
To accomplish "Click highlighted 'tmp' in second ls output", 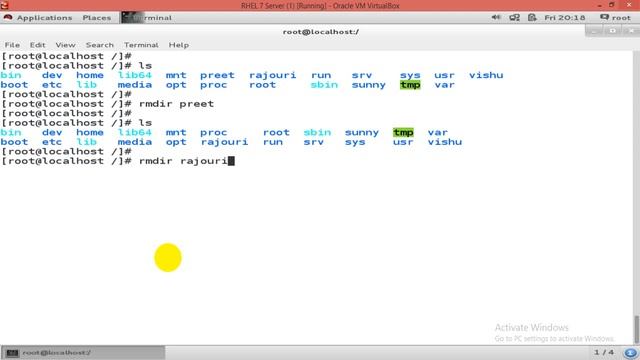I will (x=403, y=132).
